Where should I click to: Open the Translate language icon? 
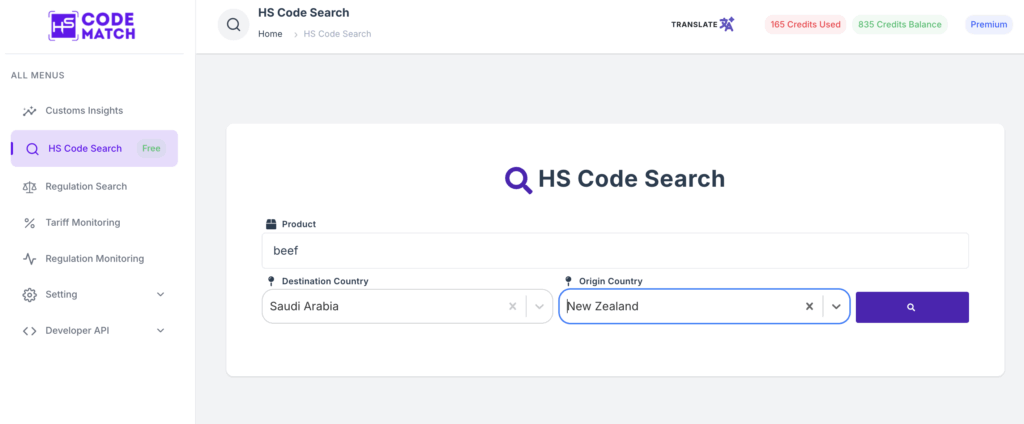tap(727, 24)
